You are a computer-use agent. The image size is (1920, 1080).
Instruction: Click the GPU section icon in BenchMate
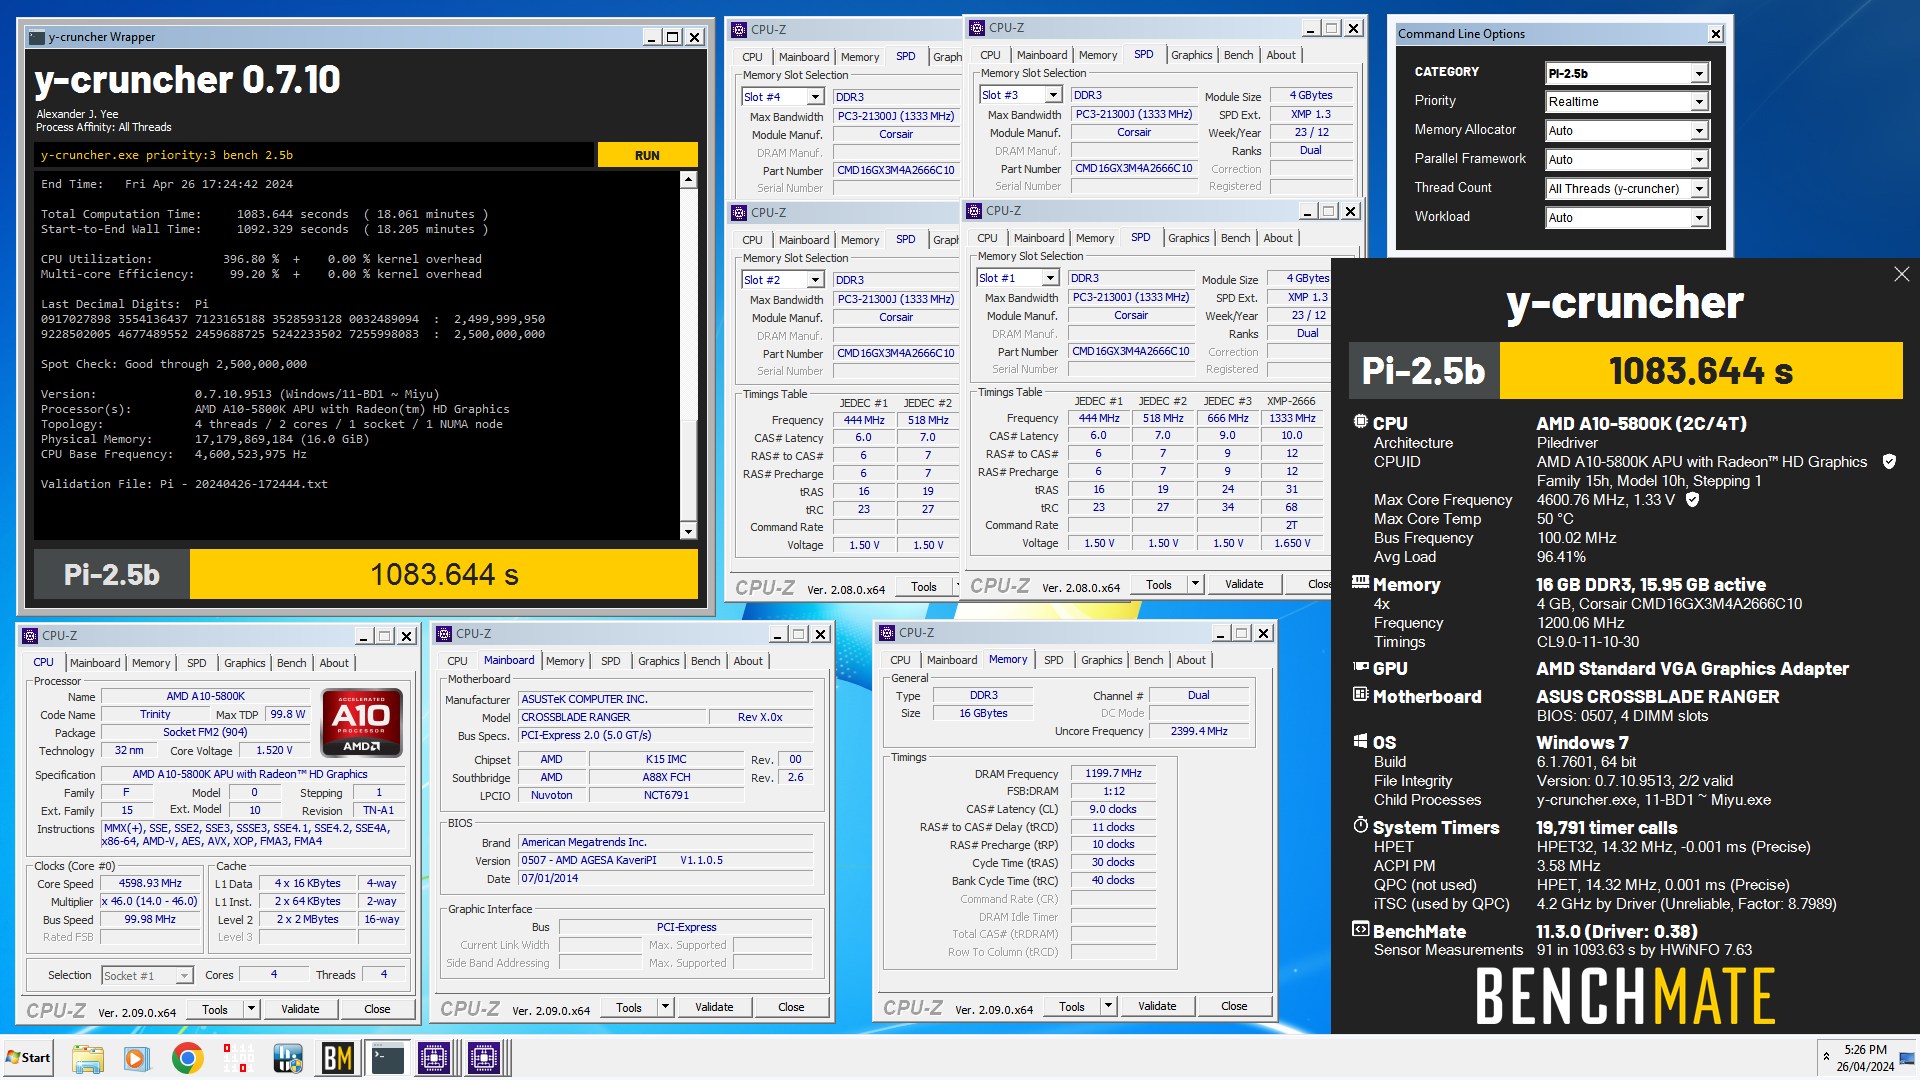[1361, 667]
